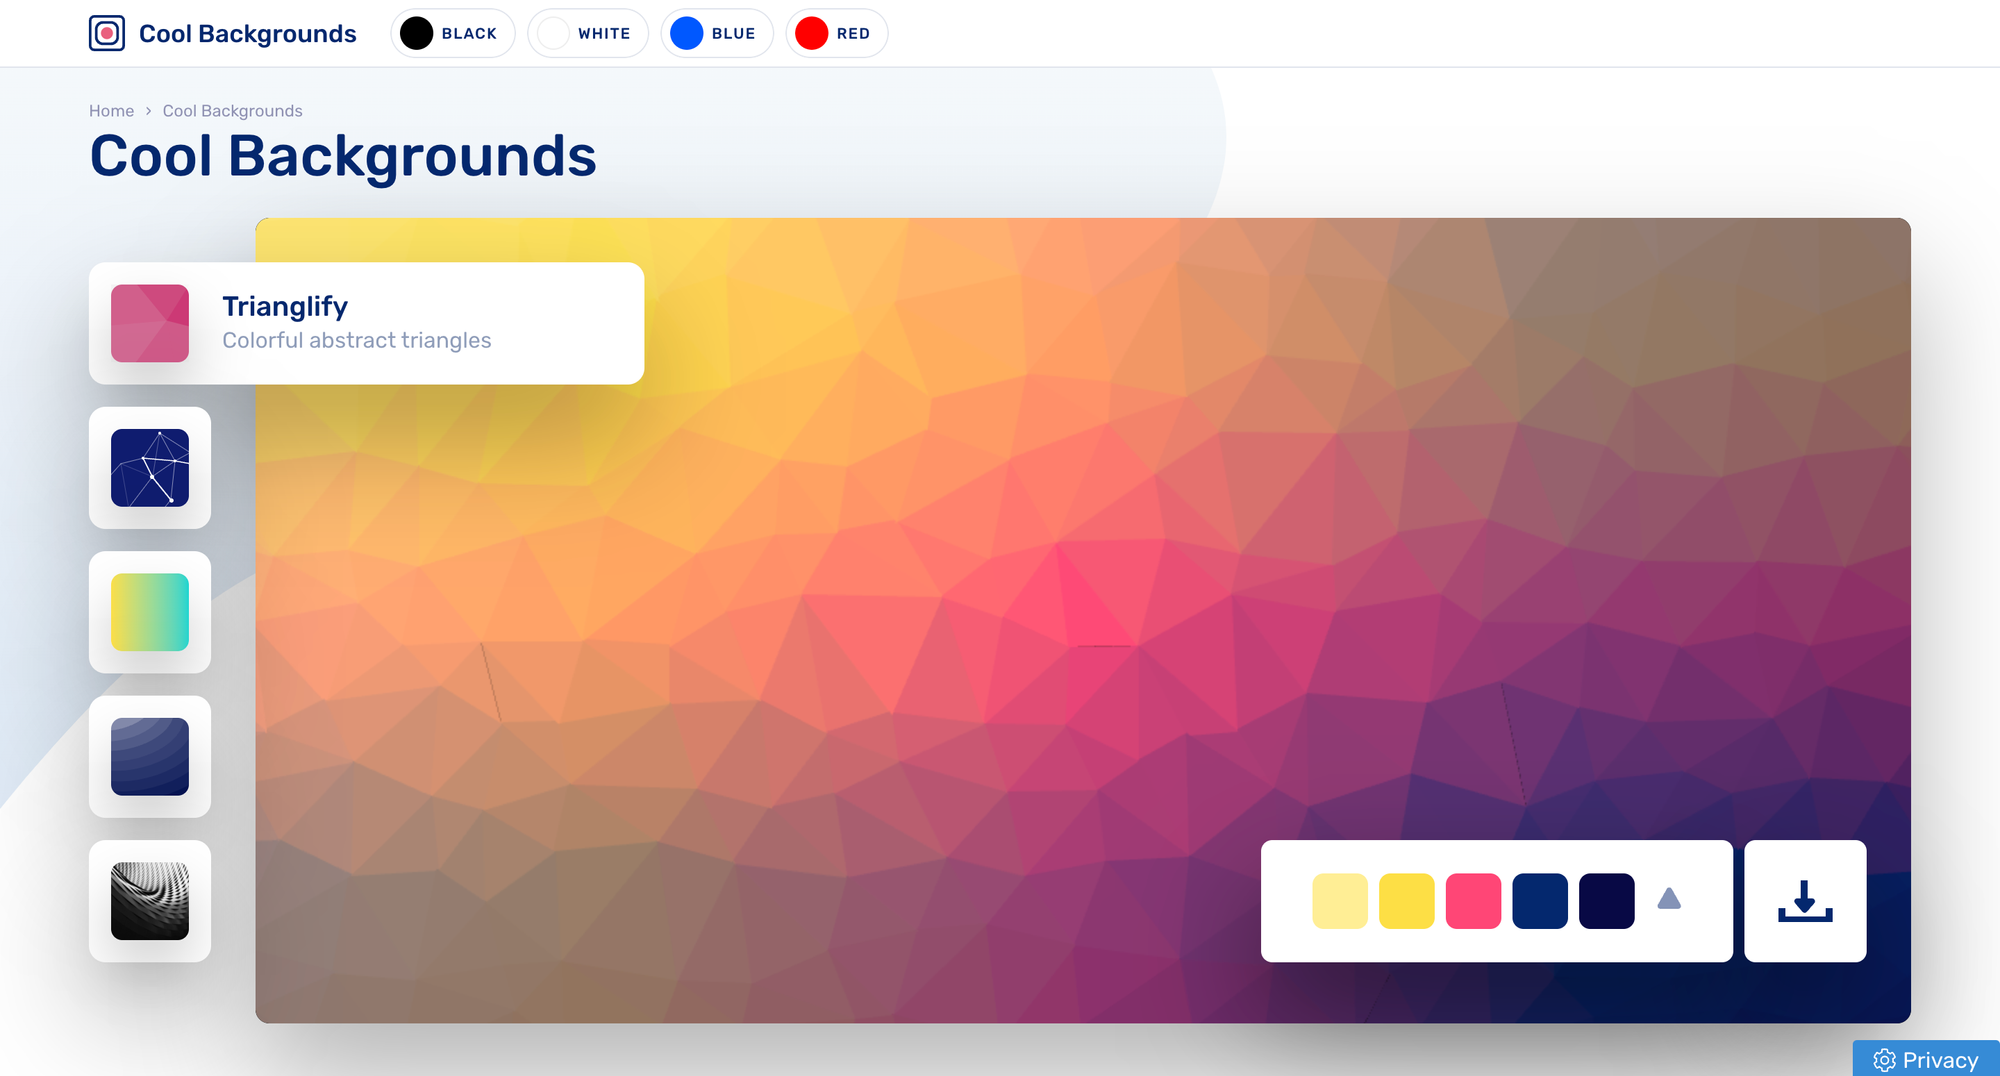
Task: Click the 'Colorful abstract triangles' subtitle
Action: point(357,340)
